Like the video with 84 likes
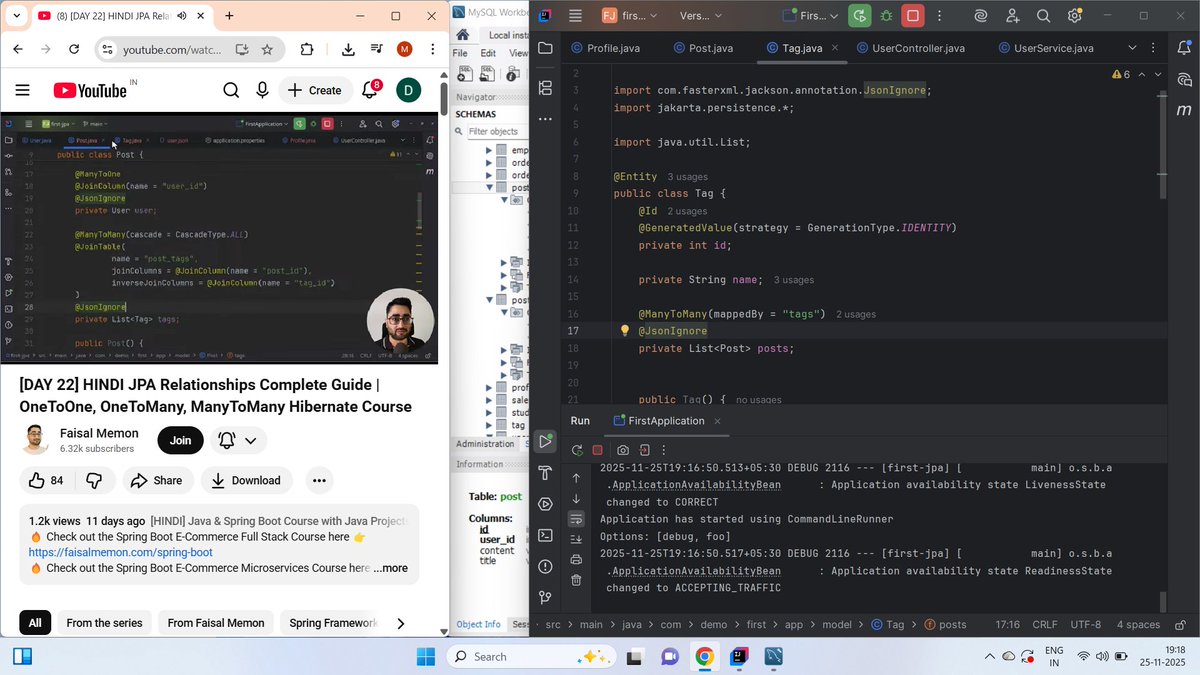 pyautogui.click(x=46, y=480)
